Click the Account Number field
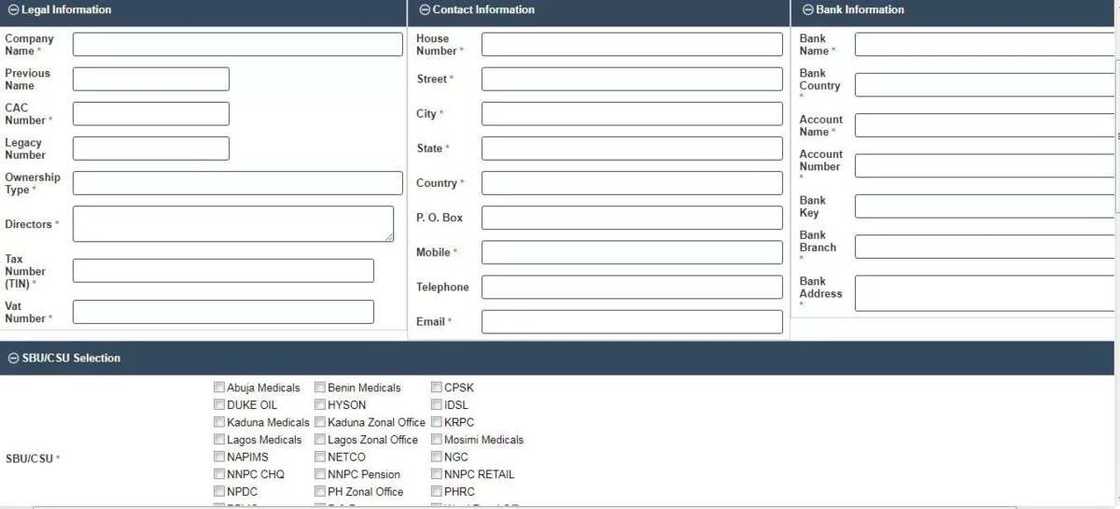1120x509 pixels. pyautogui.click(x=985, y=166)
